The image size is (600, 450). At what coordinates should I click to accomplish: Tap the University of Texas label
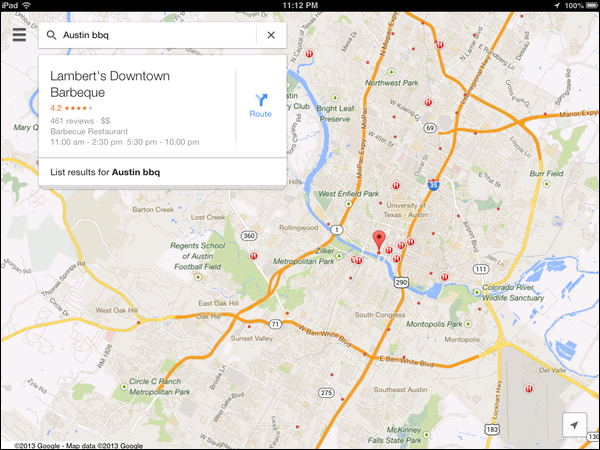click(406, 210)
